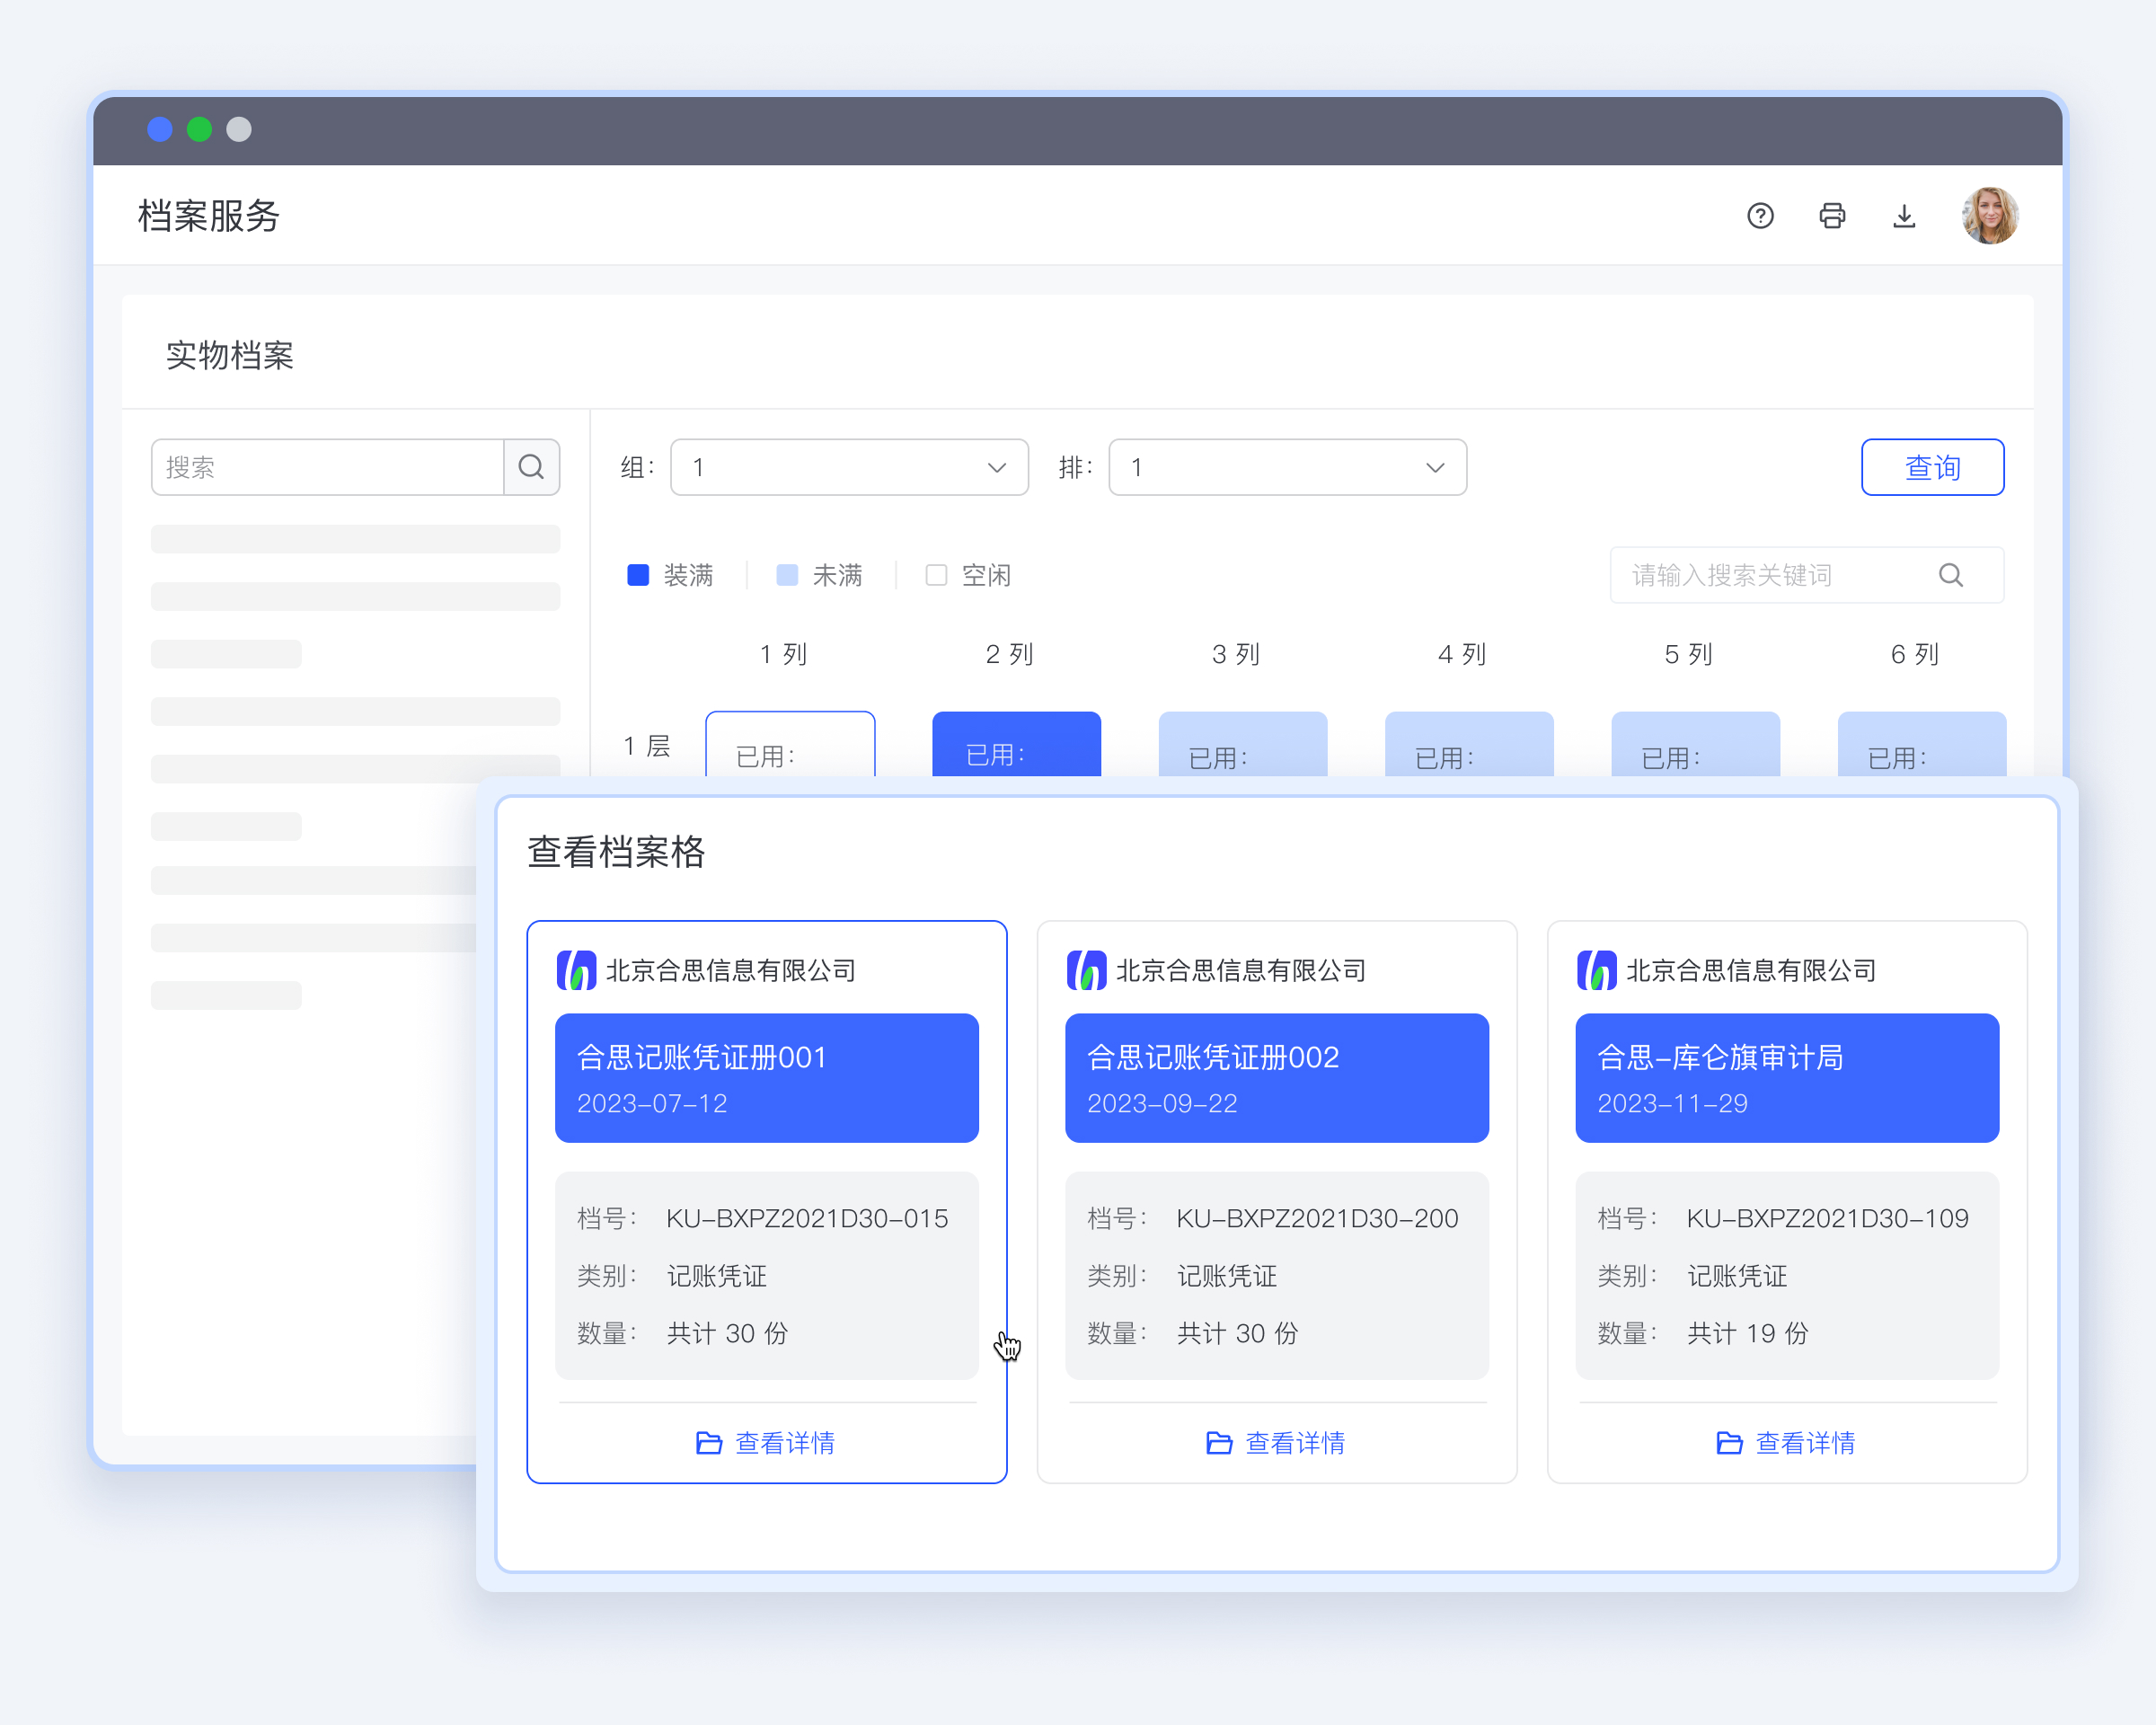Screen dimensions: 2156x1725
Task: Click the keyword search magnifier icon
Action: [x=1950, y=575]
